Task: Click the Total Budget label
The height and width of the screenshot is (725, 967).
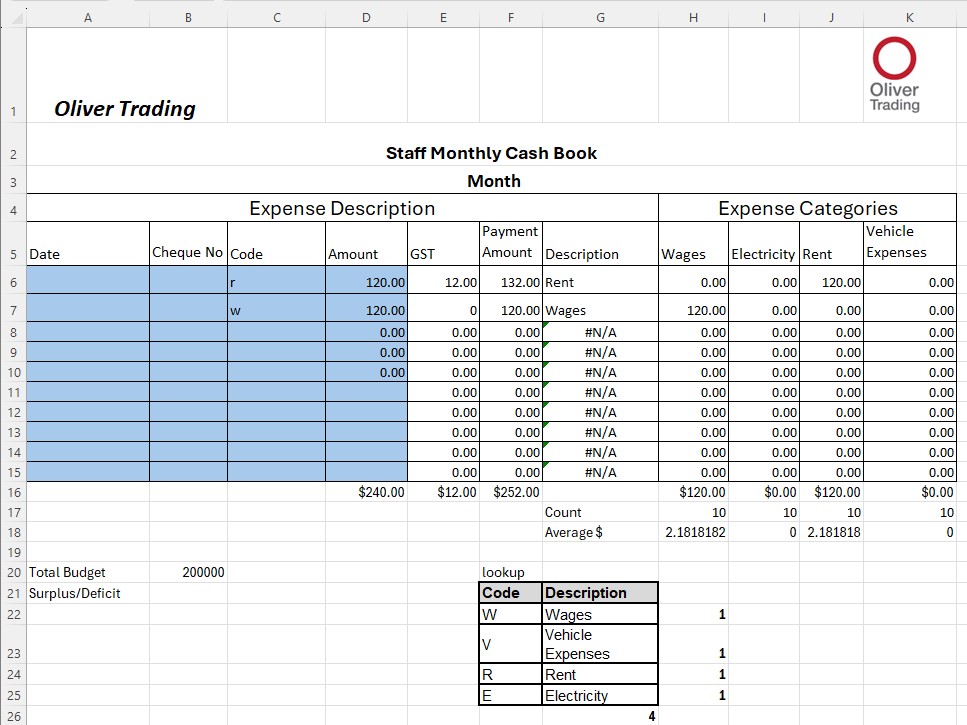Action: [x=88, y=573]
